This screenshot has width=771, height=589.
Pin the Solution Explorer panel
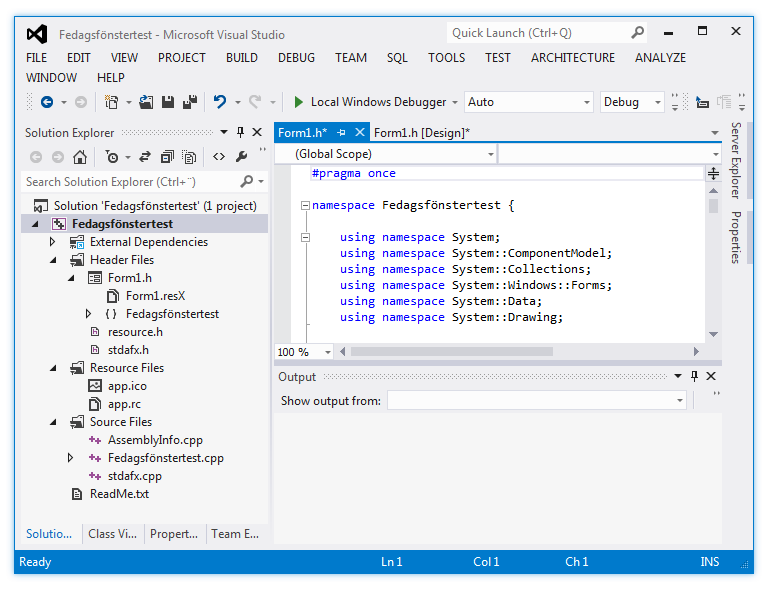pos(240,132)
